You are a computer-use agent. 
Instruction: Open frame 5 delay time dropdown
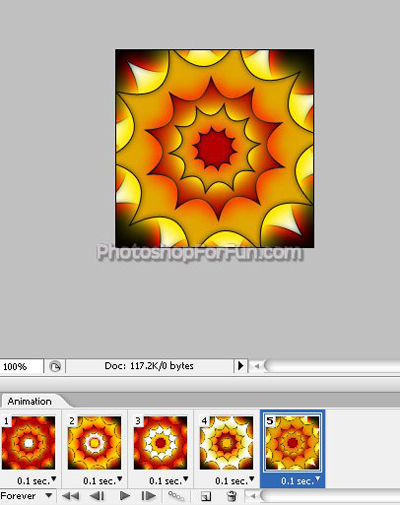pos(301,481)
